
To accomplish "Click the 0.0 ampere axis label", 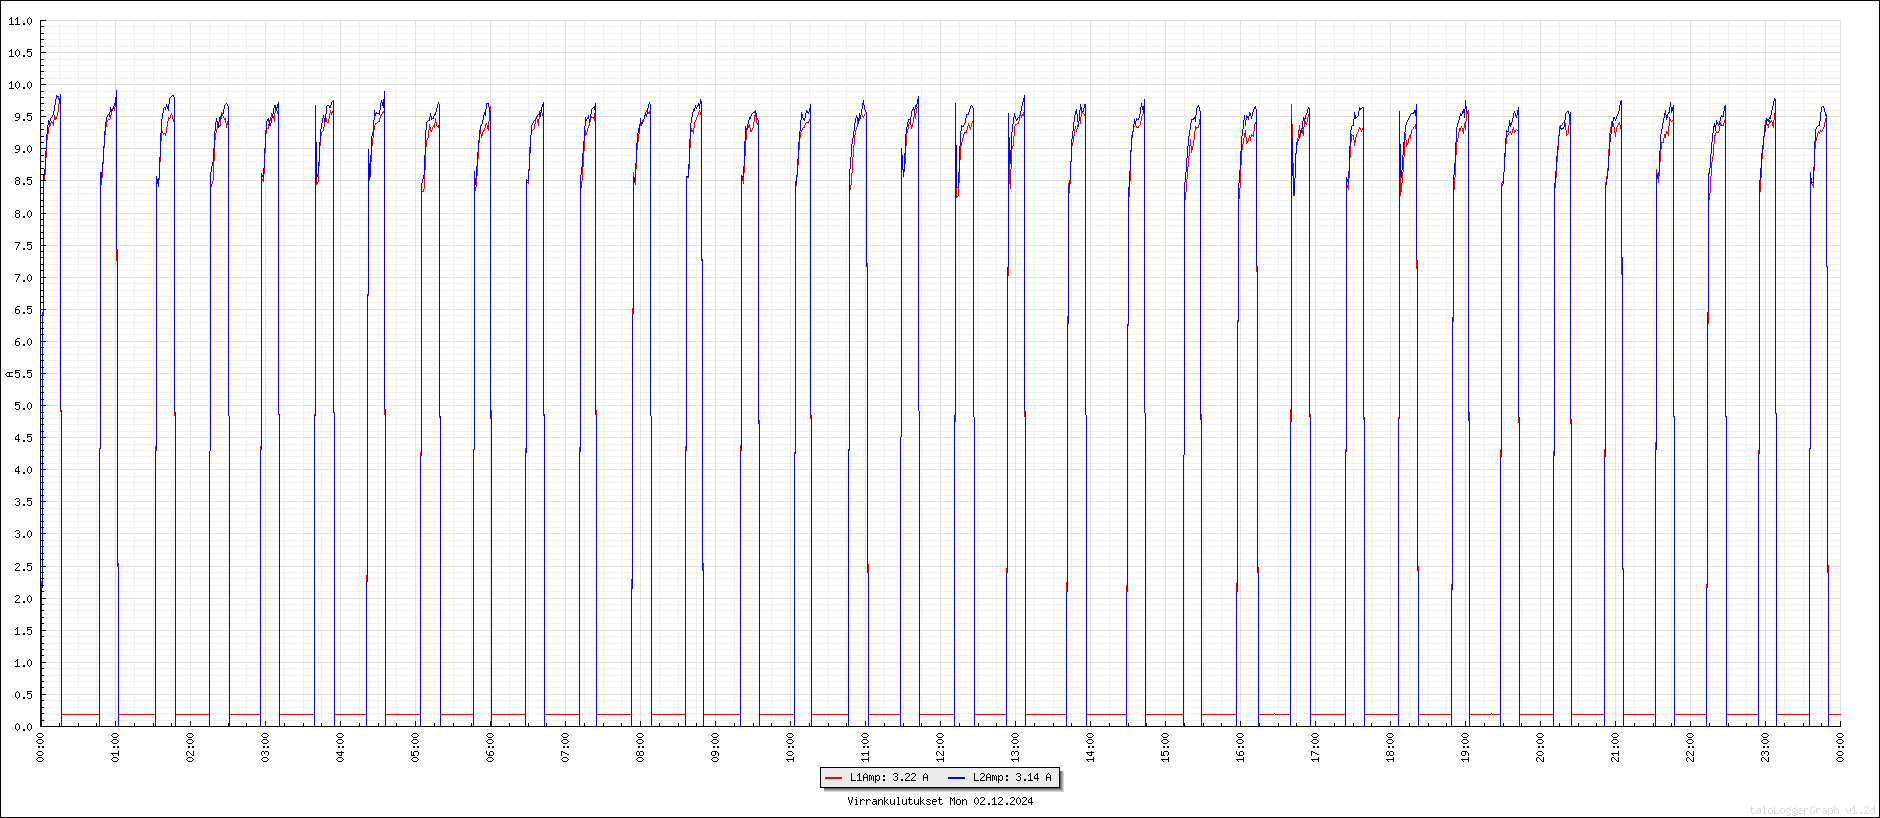I will click(x=23, y=727).
